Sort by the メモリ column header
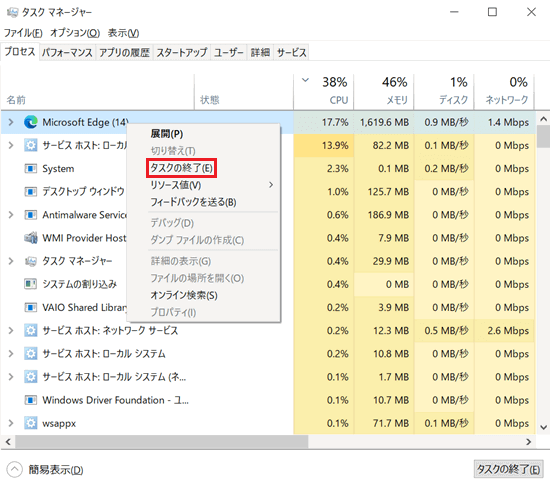 pos(384,92)
